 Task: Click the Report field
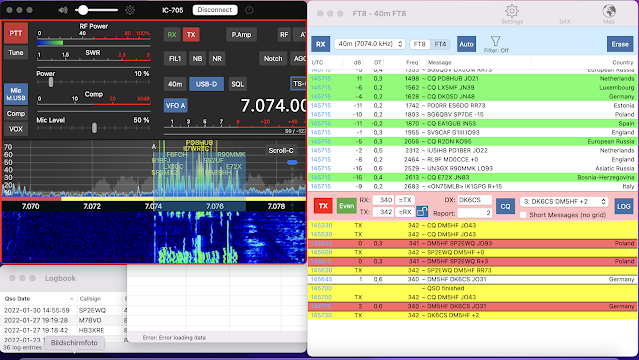pos(475,213)
